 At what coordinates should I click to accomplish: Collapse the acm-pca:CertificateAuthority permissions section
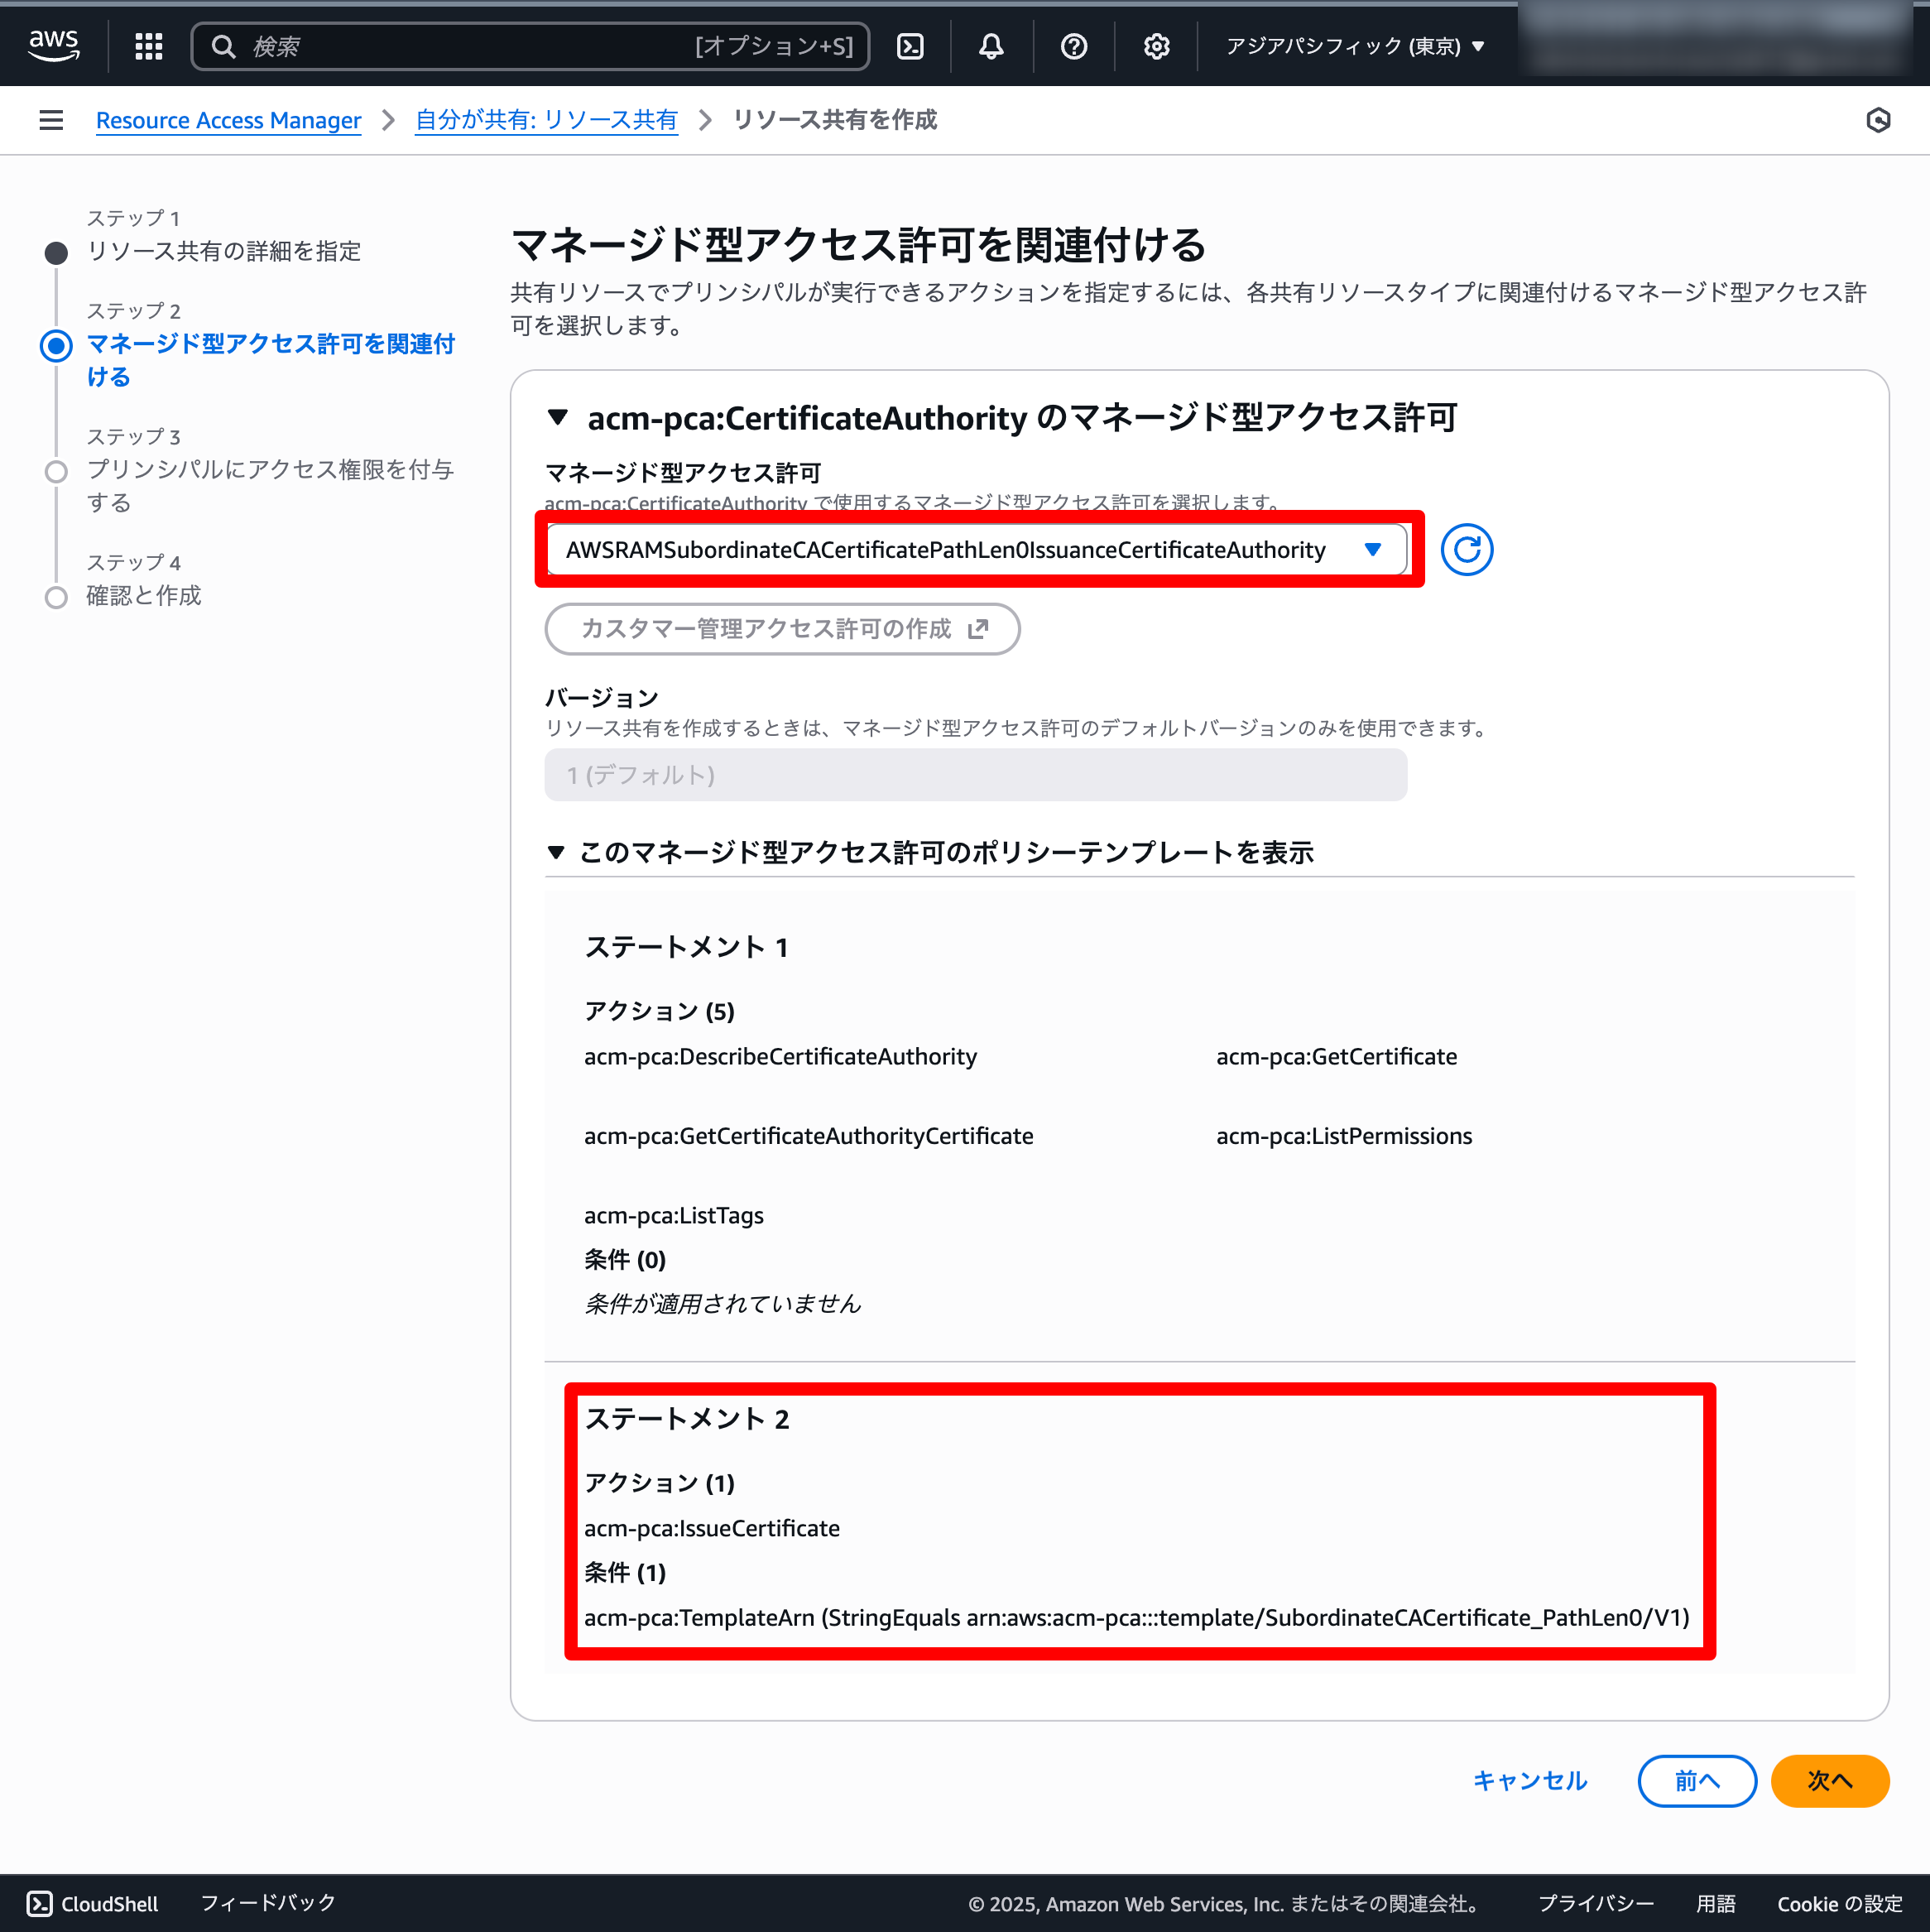[559, 419]
